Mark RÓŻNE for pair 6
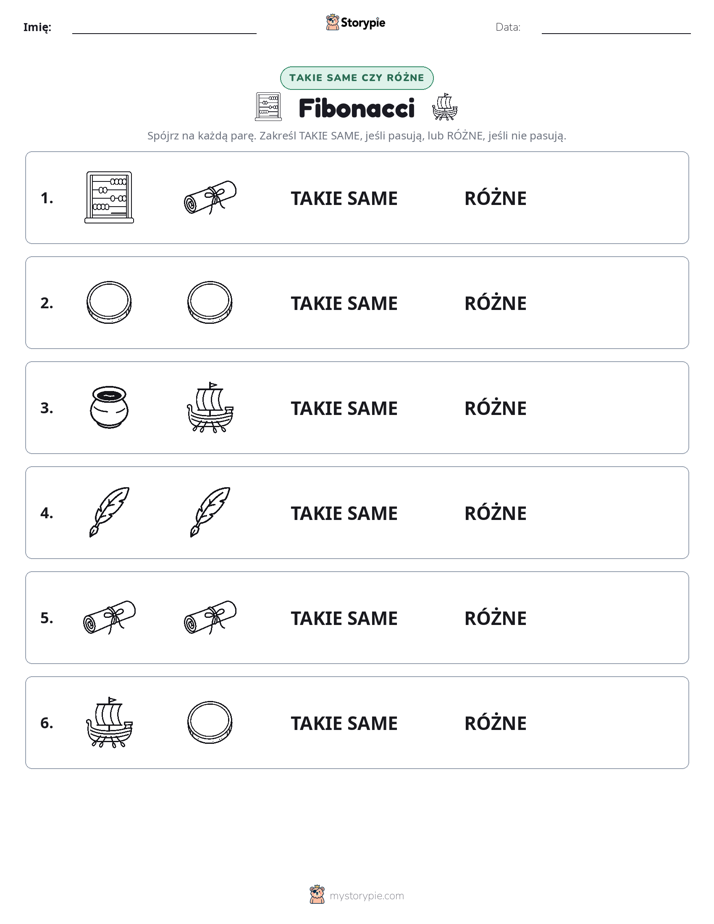This screenshot has width=714, height=924. (495, 723)
